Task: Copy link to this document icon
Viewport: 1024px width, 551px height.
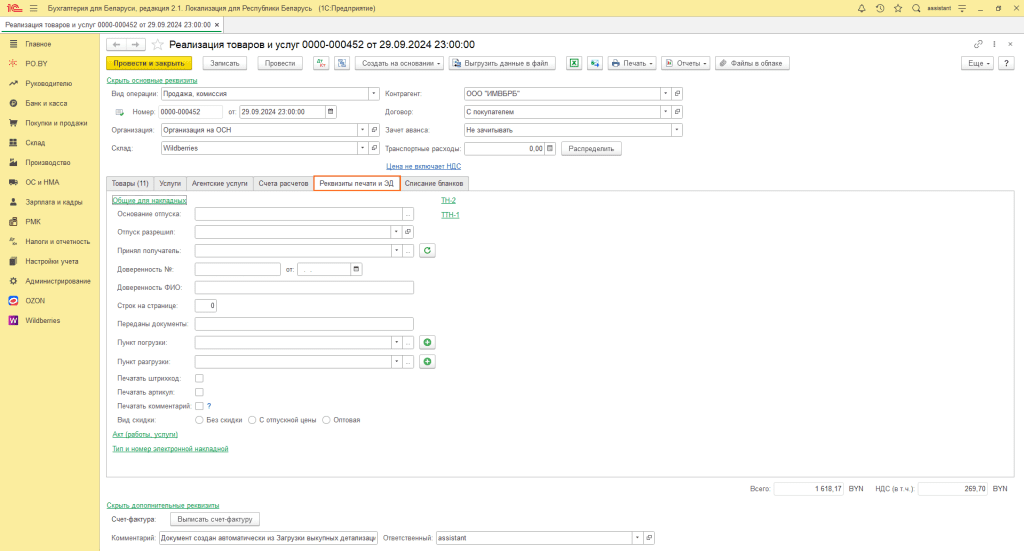Action: [978, 44]
